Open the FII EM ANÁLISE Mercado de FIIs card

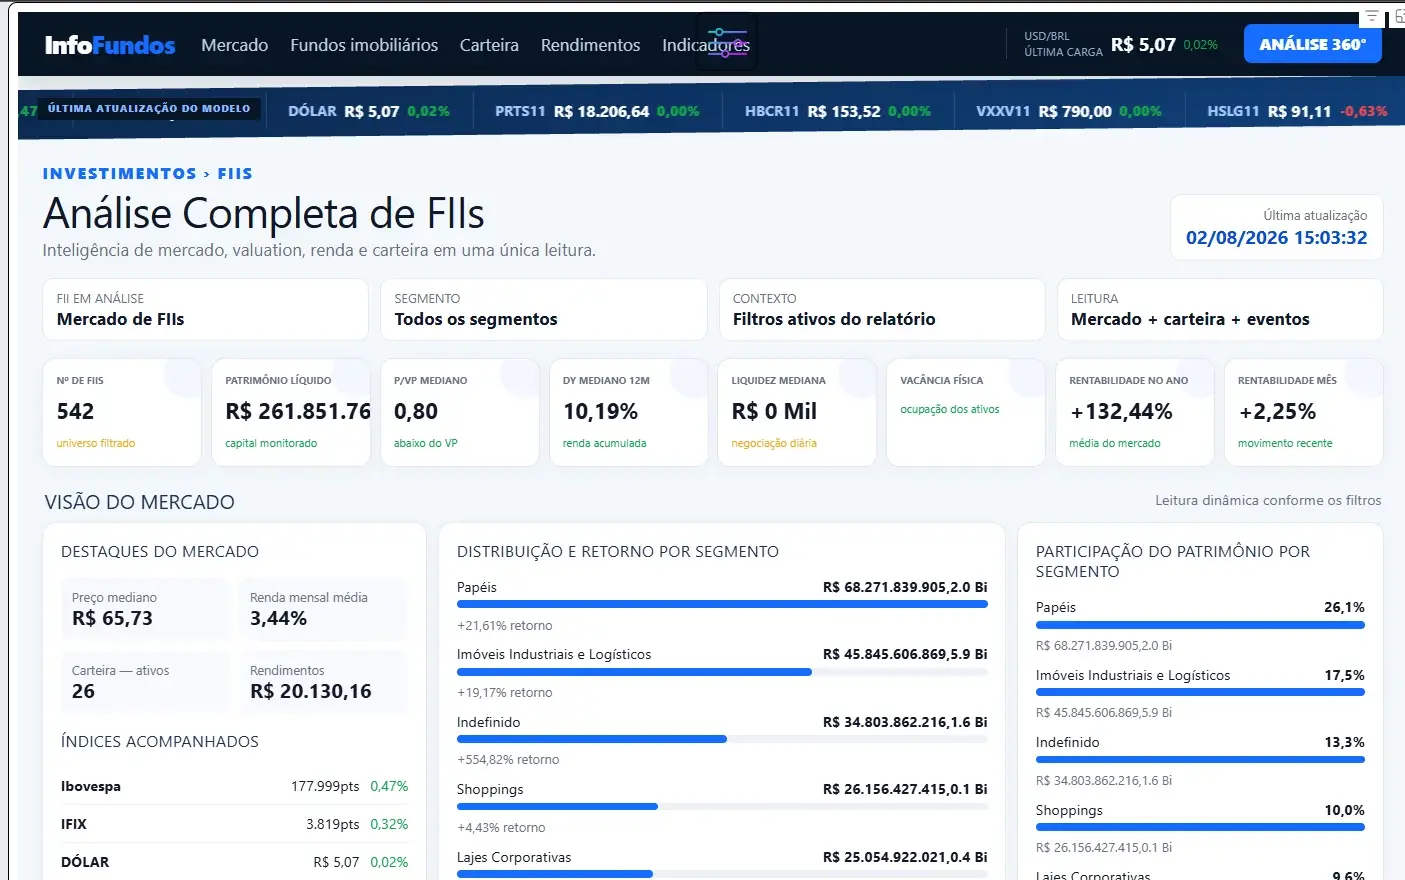(x=205, y=310)
